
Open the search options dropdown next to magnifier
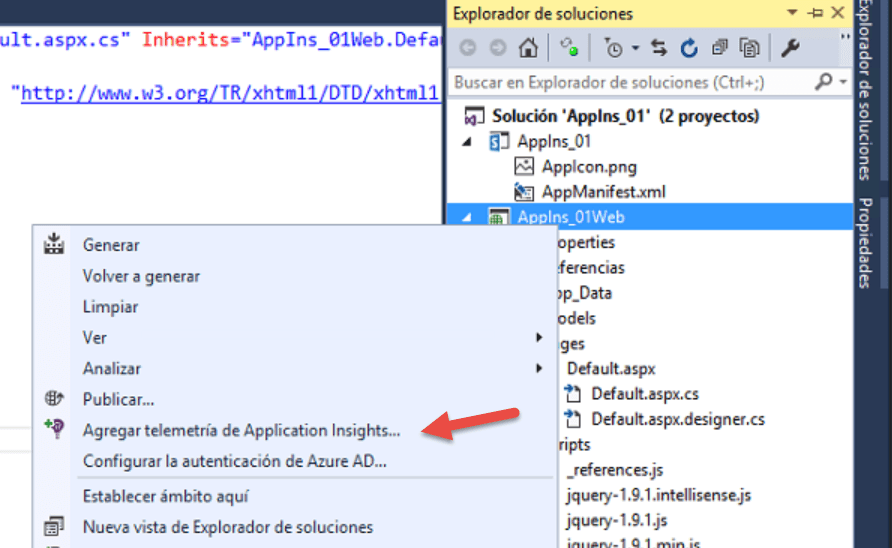click(843, 83)
